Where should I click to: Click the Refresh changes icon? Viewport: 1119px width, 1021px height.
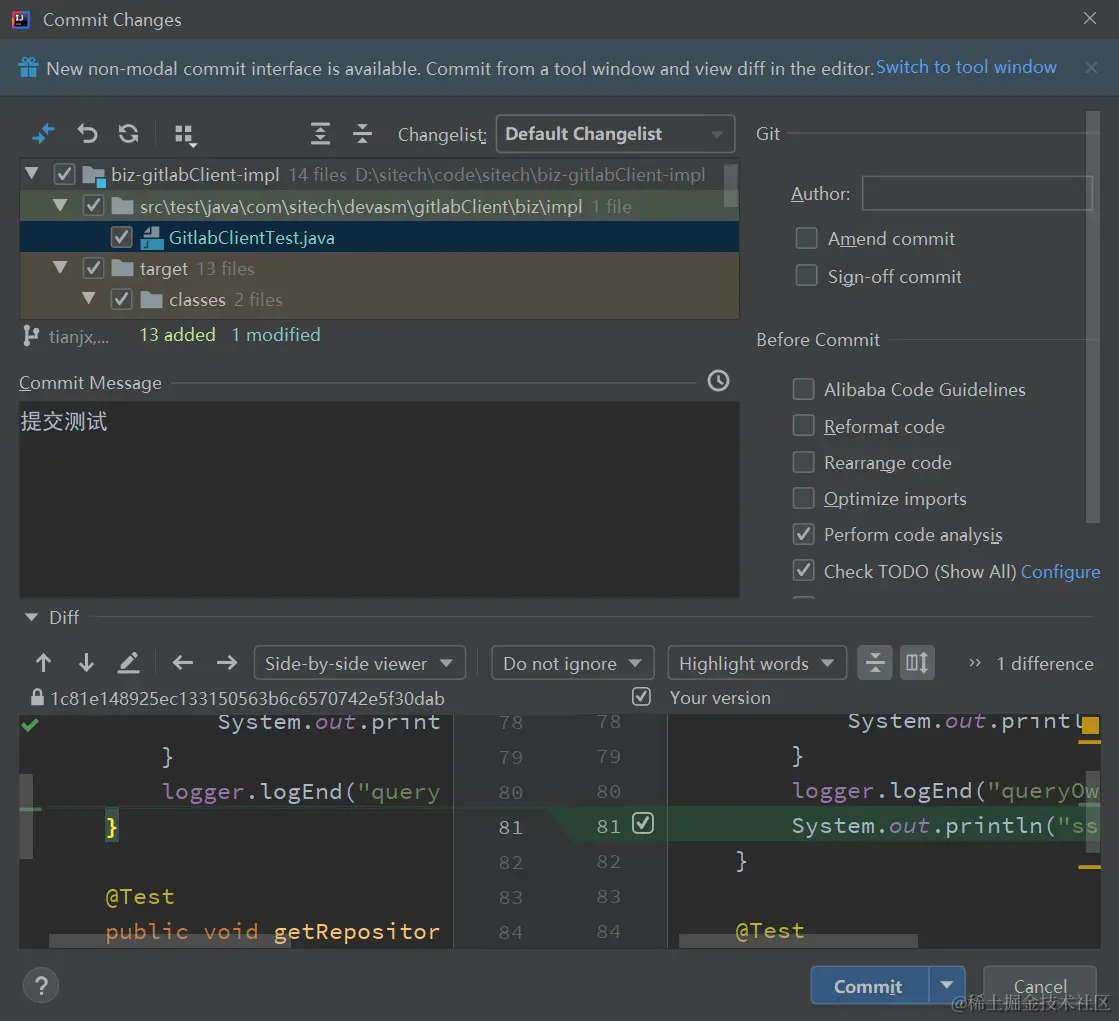129,133
